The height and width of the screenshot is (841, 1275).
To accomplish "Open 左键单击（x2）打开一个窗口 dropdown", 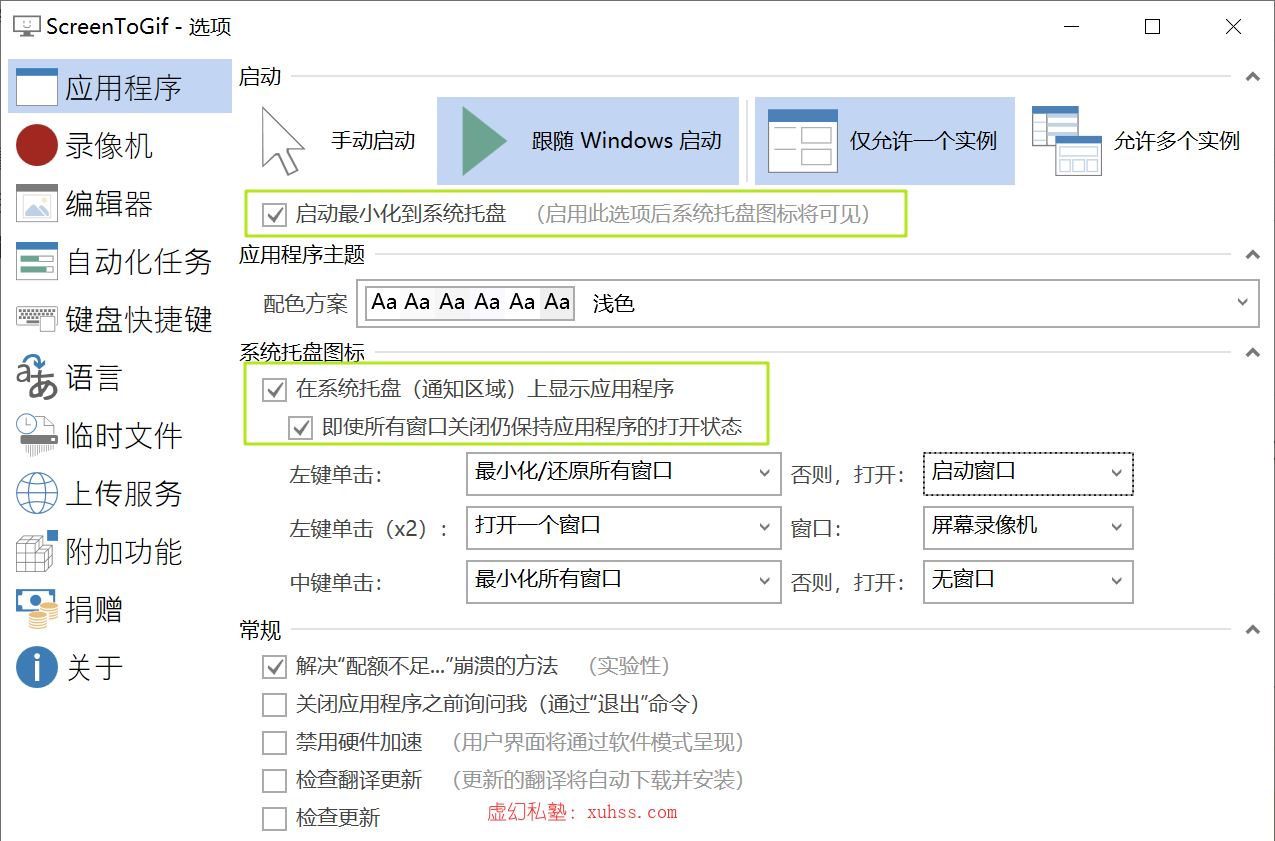I will [623, 527].
